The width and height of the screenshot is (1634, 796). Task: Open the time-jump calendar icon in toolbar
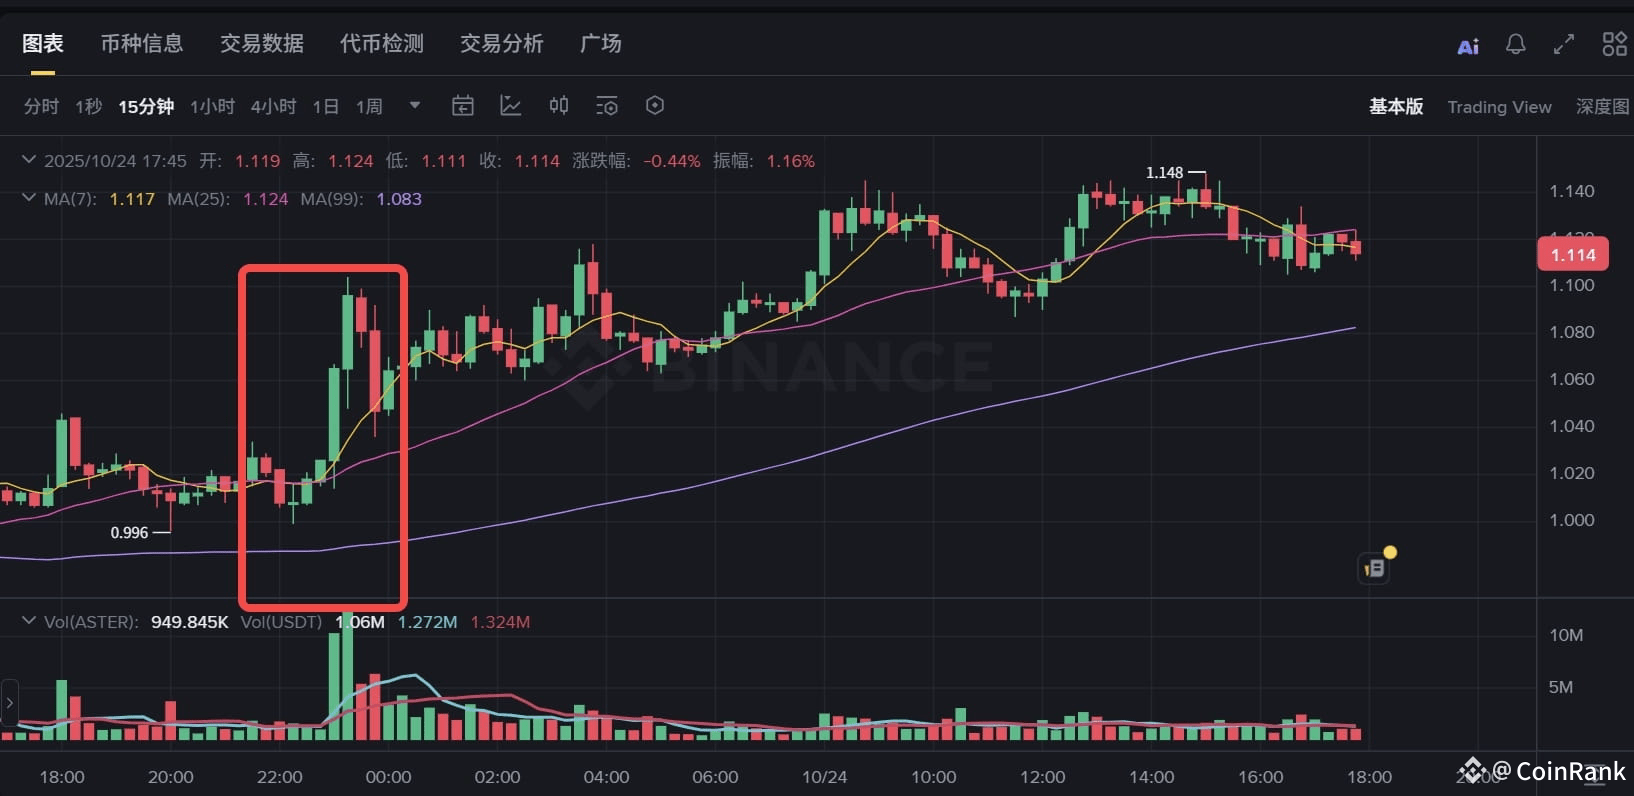[x=462, y=106]
